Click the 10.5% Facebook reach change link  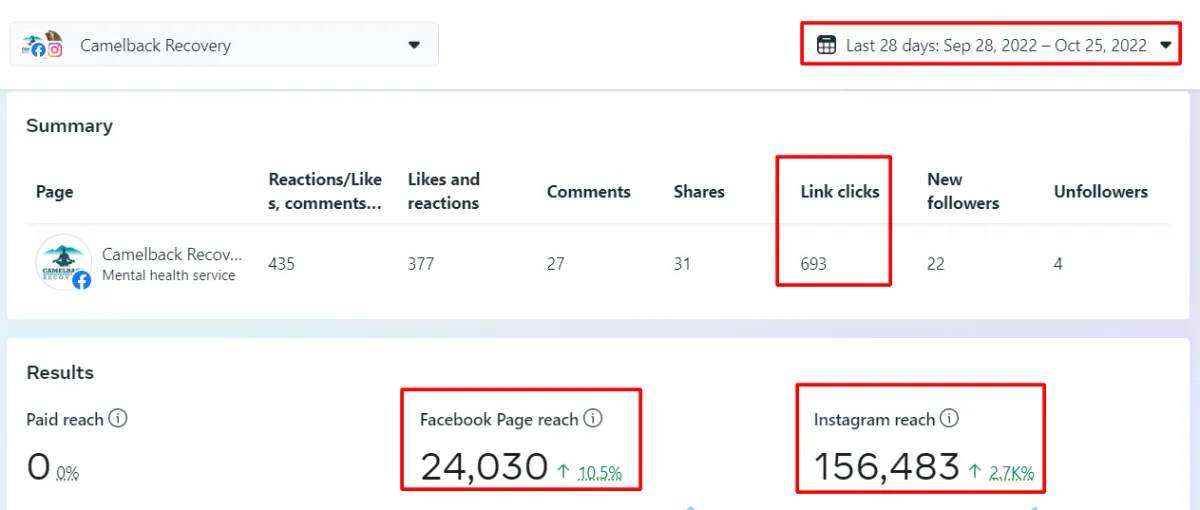pos(599,472)
